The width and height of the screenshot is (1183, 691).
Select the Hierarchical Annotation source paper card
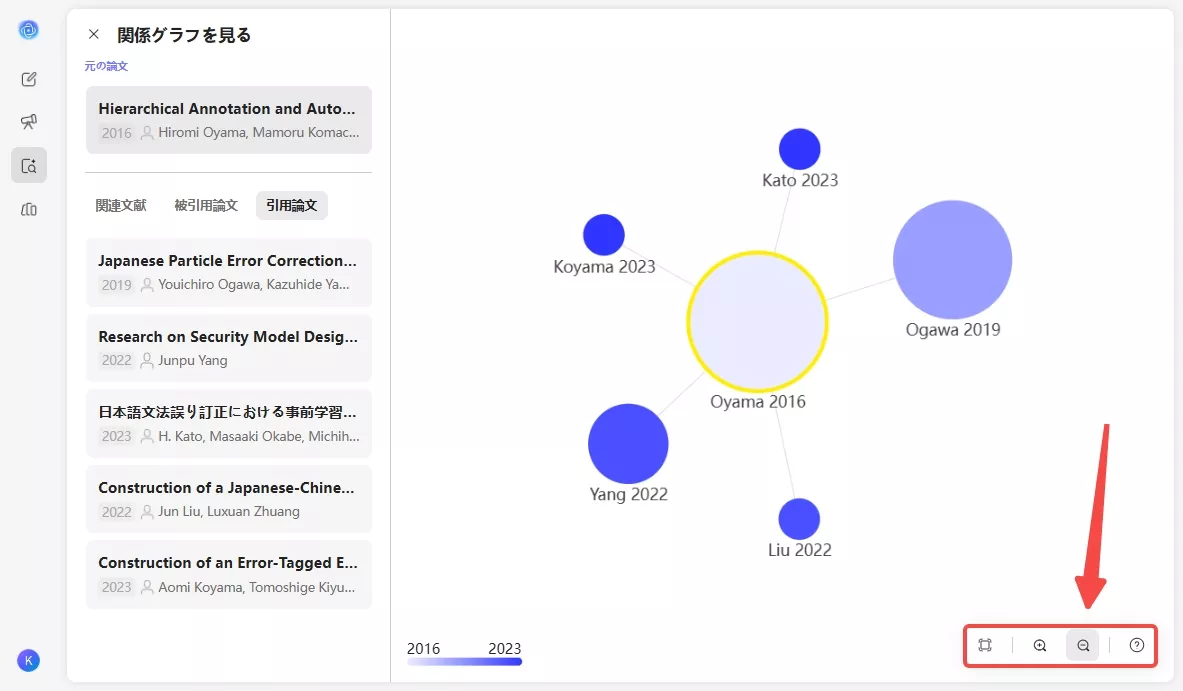tap(229, 120)
